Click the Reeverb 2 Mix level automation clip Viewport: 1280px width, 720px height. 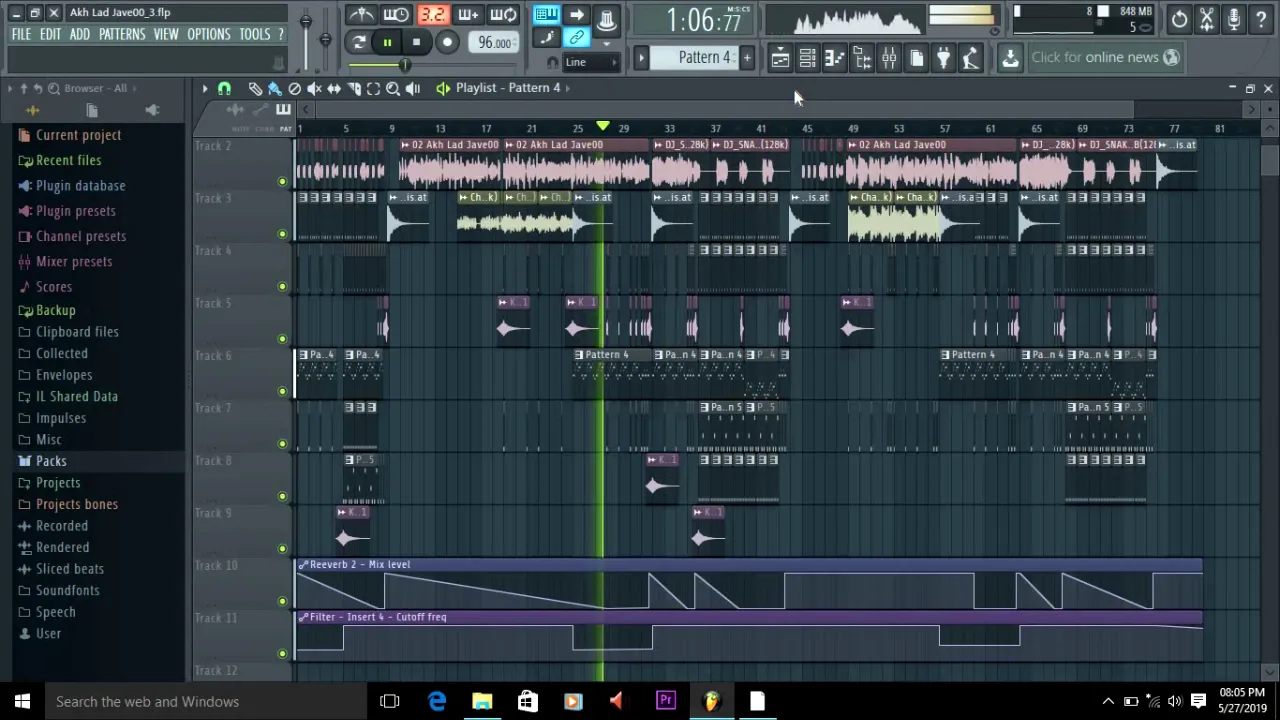tap(748, 585)
